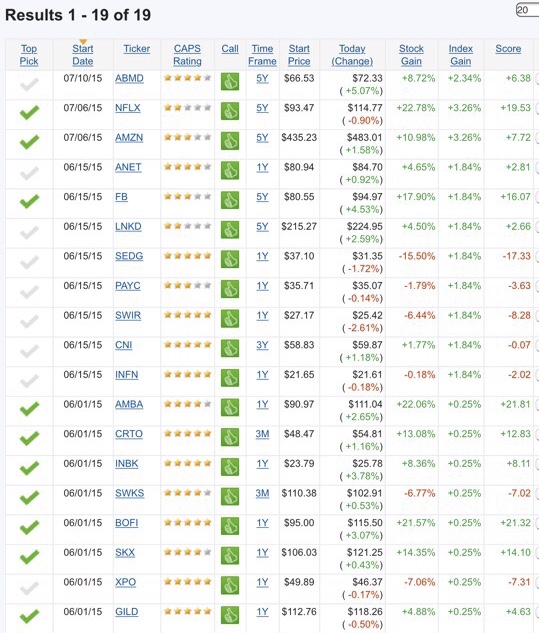Image resolution: width=539 pixels, height=633 pixels.
Task: Click the outperform thumbs-up icon for ABMD
Action: coord(230,82)
